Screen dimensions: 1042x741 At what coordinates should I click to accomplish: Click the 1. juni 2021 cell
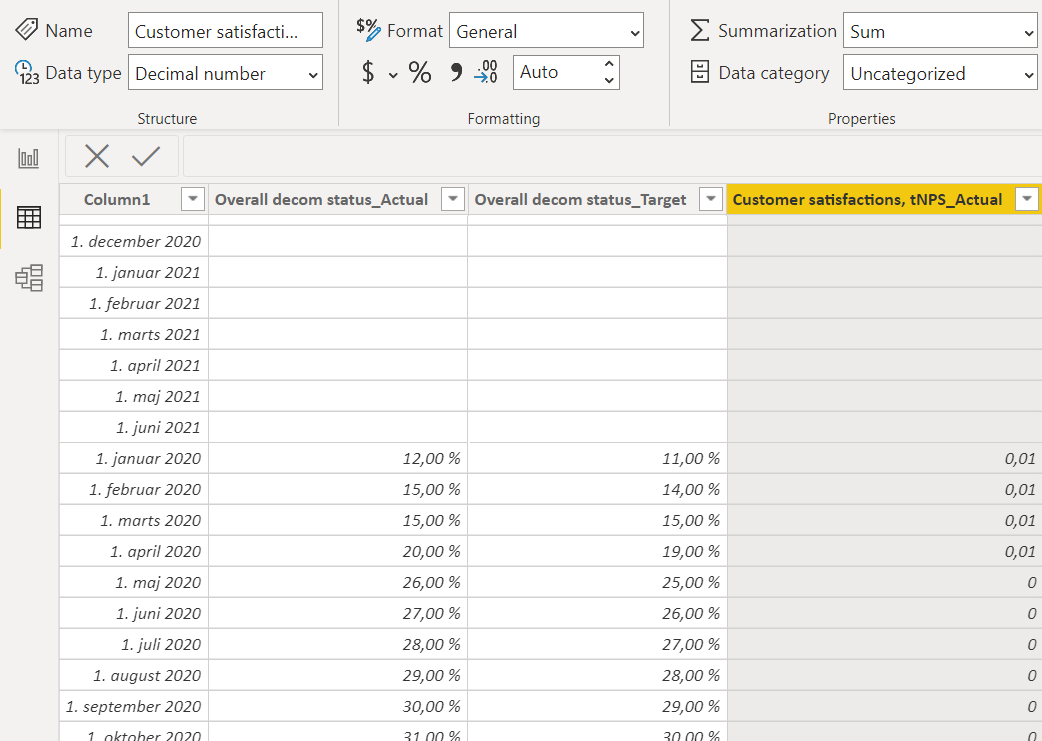pos(134,427)
